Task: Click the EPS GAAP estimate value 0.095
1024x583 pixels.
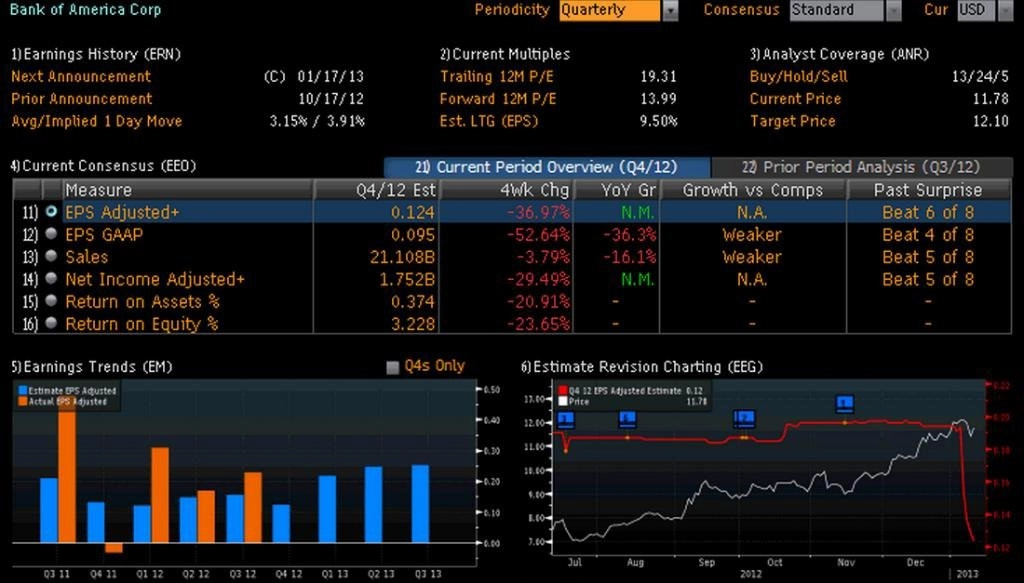Action: (x=413, y=234)
